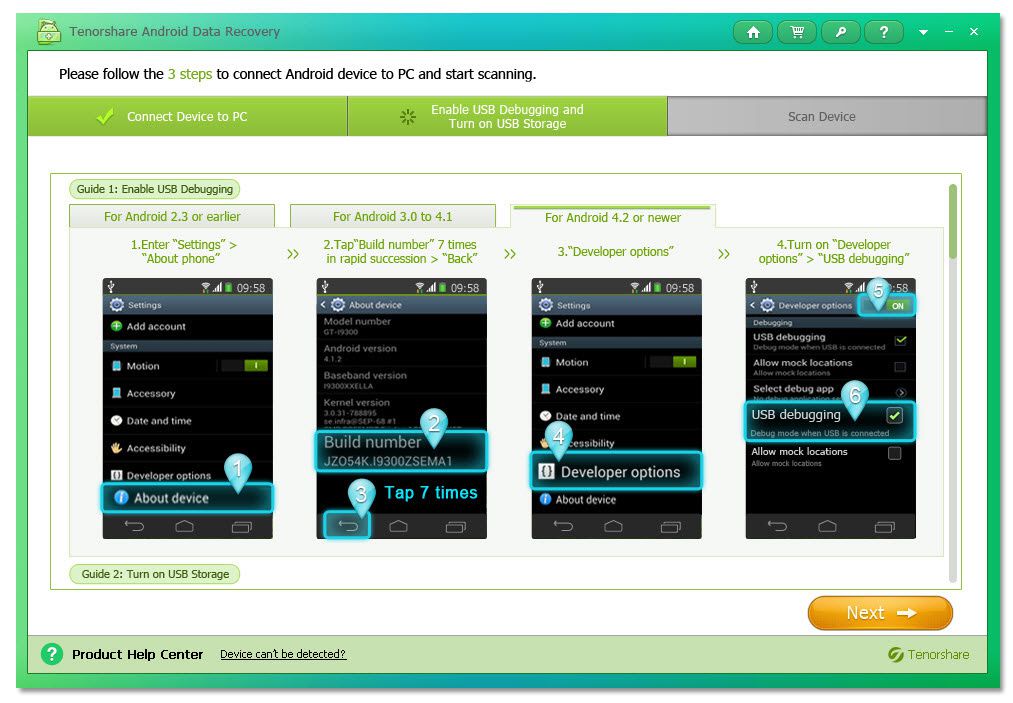The height and width of the screenshot is (703, 1013).
Task: Minimize the Tenorshare window
Action: pyautogui.click(x=948, y=32)
